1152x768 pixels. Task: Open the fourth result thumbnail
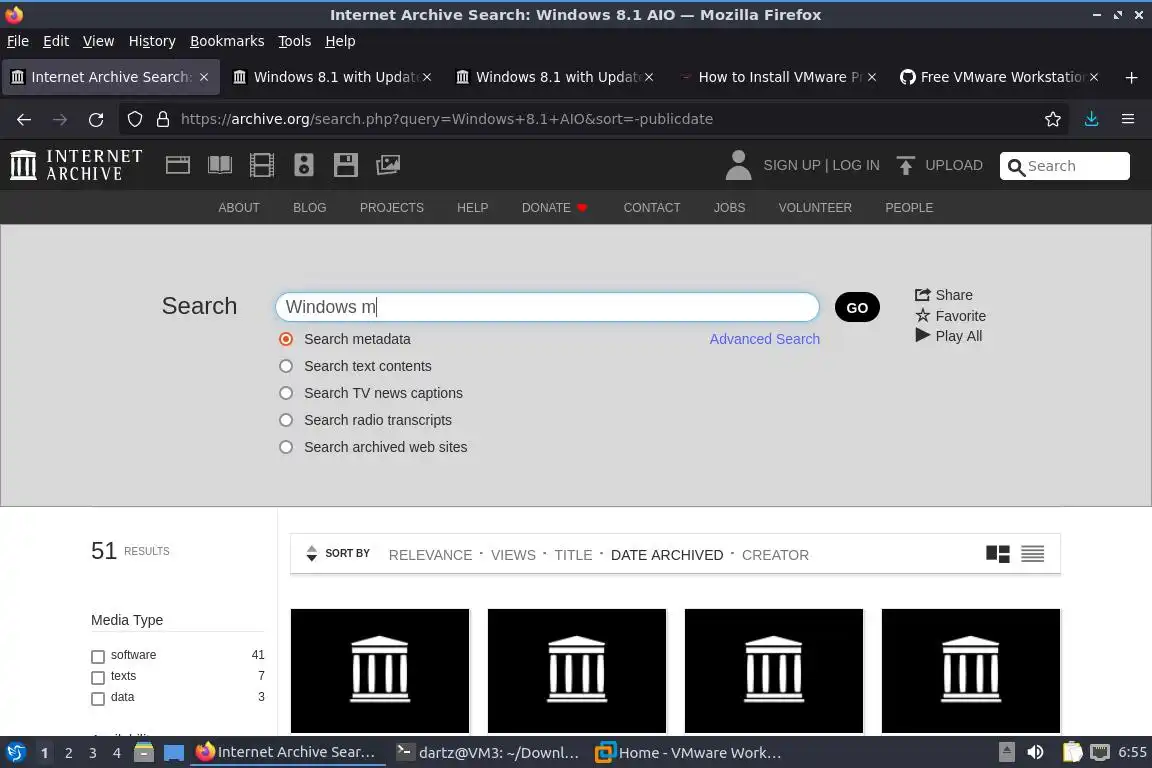coord(971,670)
